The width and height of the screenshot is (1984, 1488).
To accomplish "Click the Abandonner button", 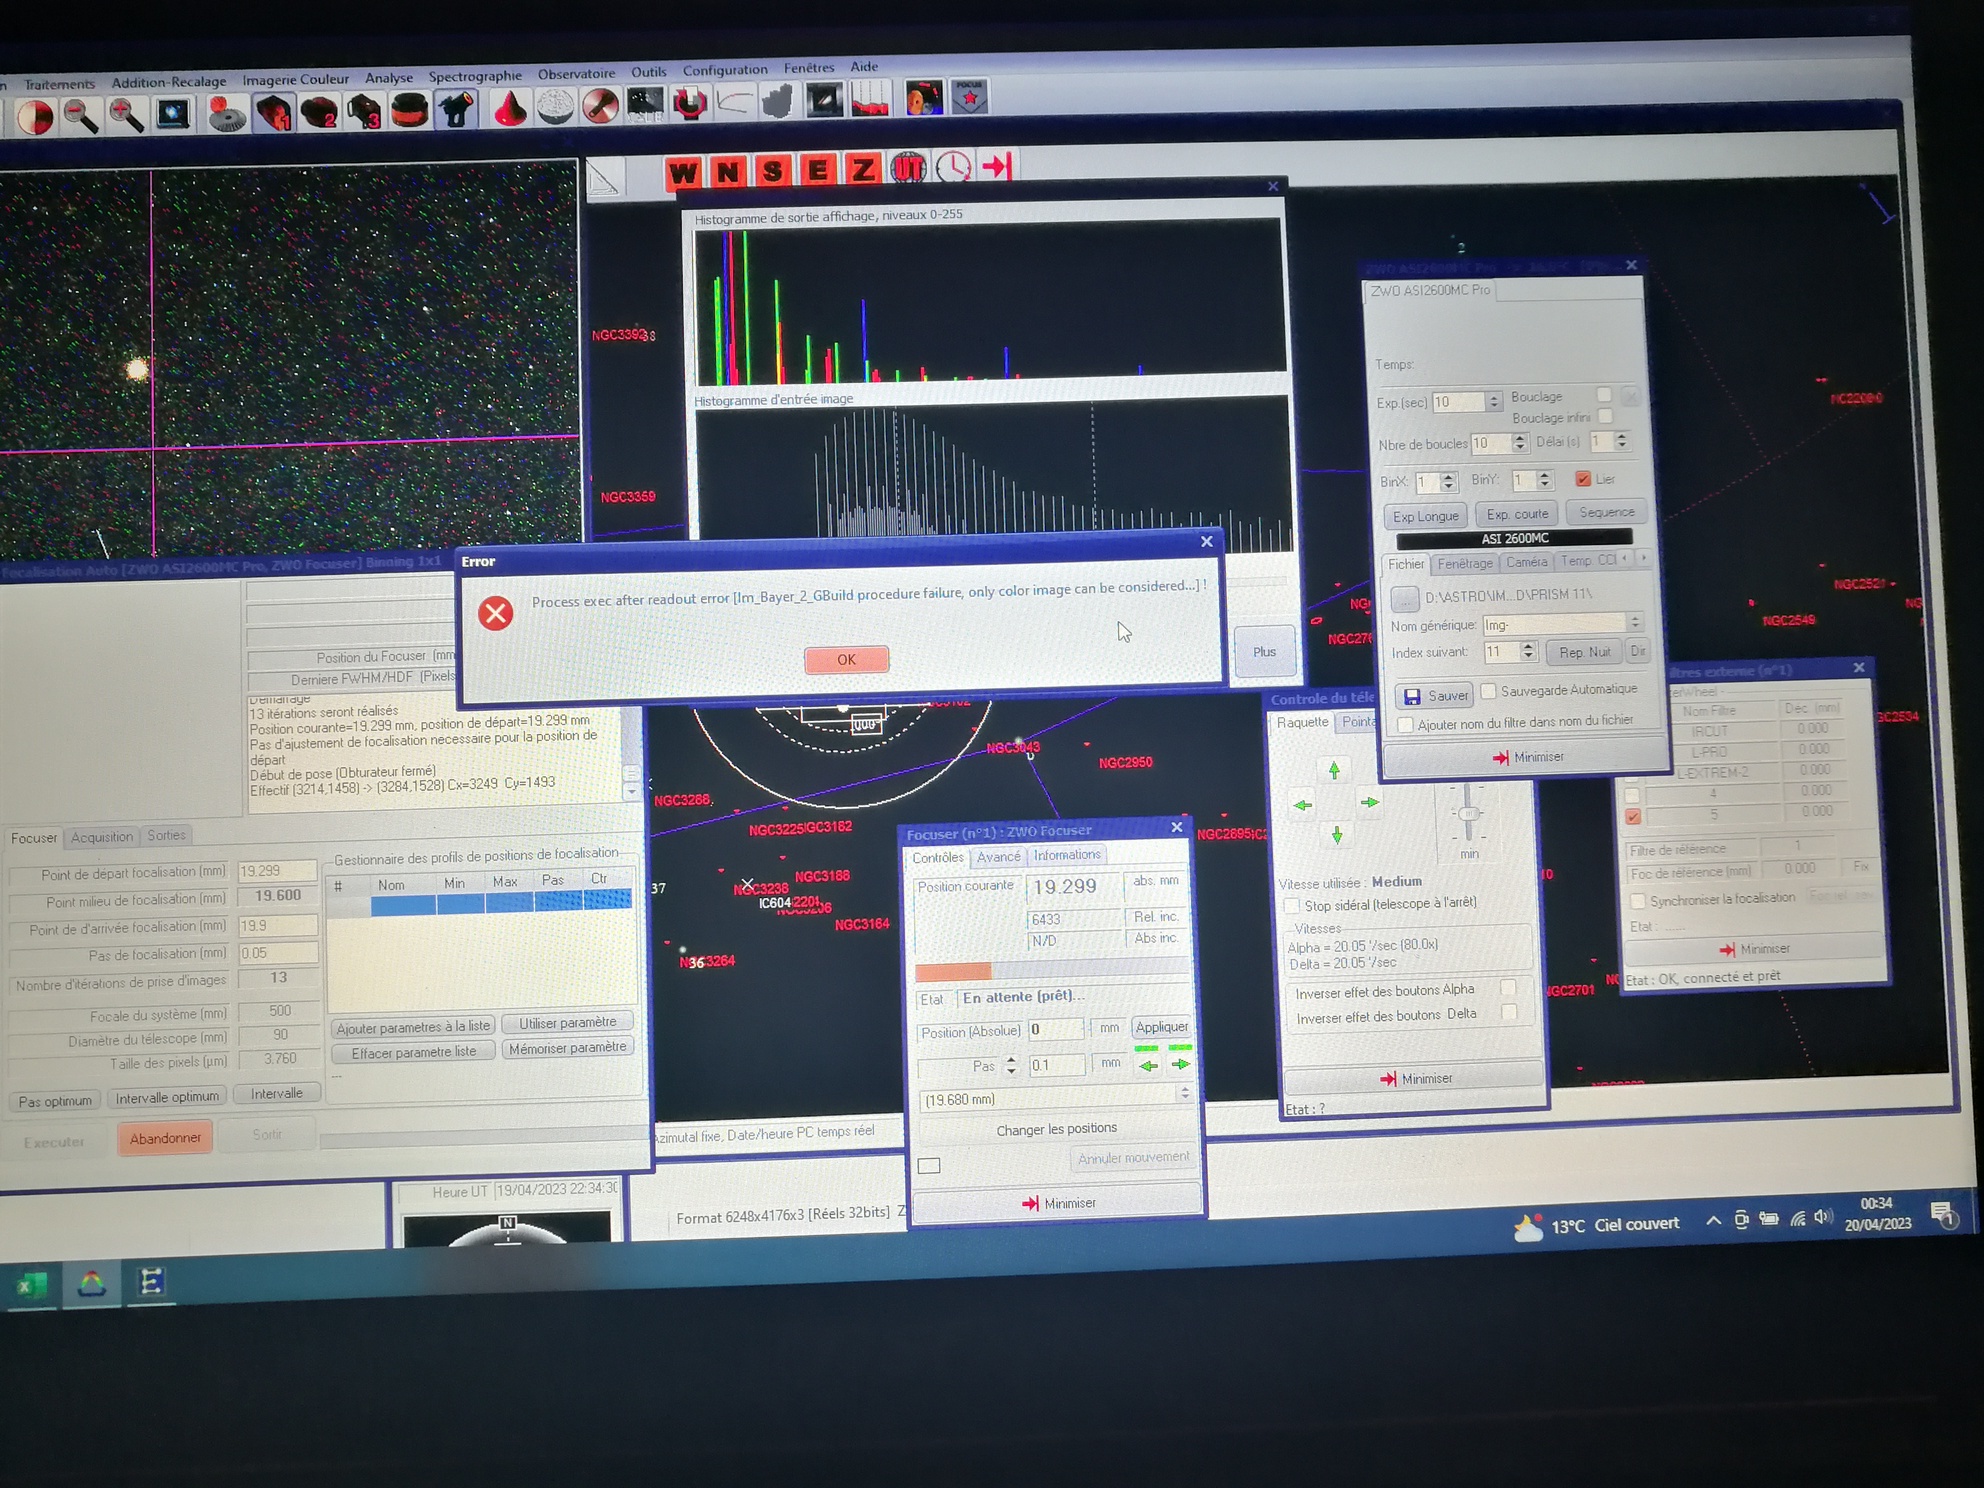I will [165, 1138].
